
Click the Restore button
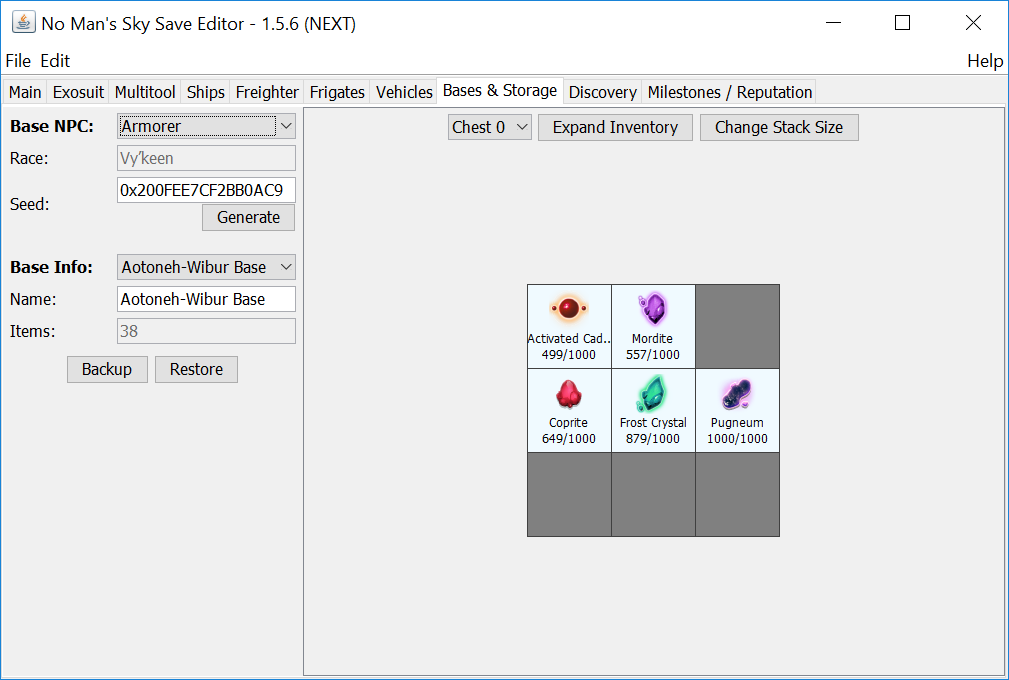pyautogui.click(x=196, y=369)
